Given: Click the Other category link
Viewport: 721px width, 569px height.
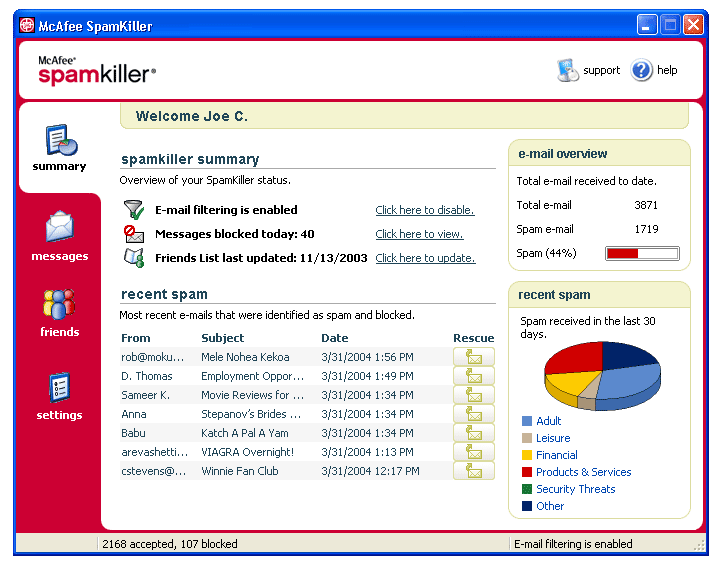Looking at the screenshot, I should pyautogui.click(x=550, y=506).
